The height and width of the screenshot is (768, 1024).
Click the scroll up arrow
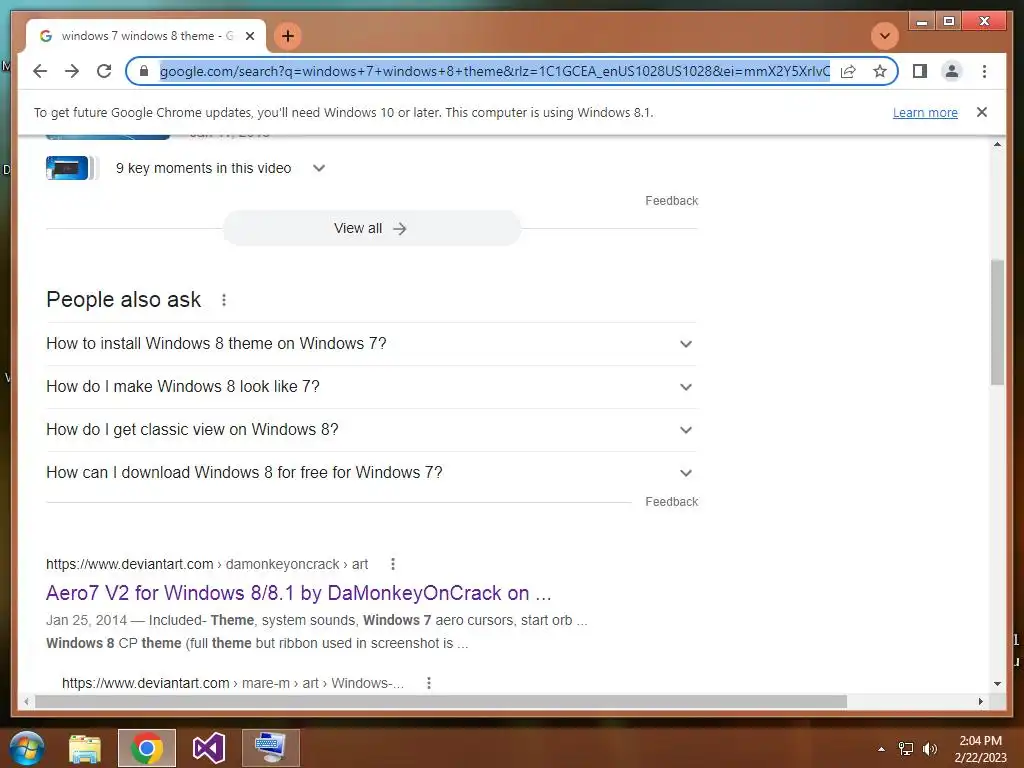(997, 144)
